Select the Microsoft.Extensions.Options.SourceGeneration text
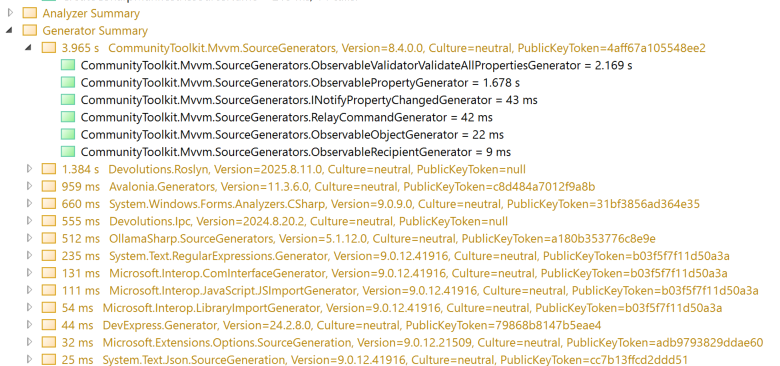The height and width of the screenshot is (366, 780). (x=433, y=343)
